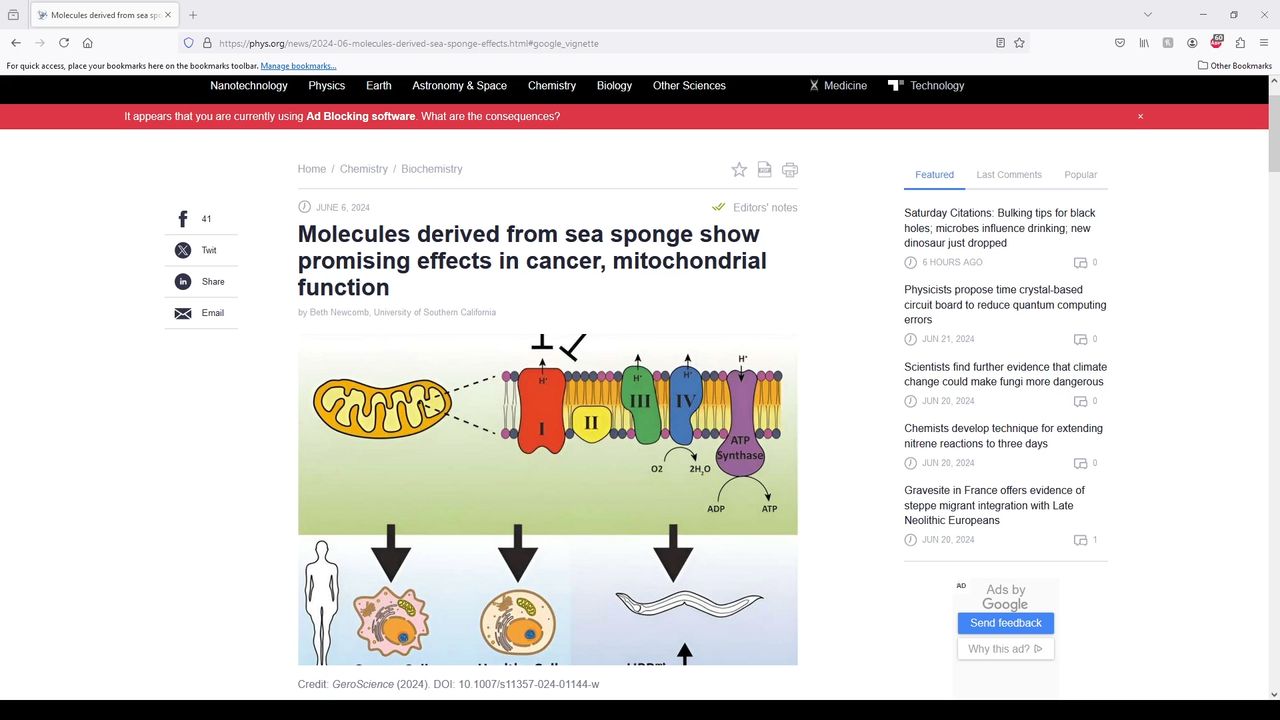This screenshot has height=720, width=1280.
Task: Open the Chemistry menu in the navigation bar
Action: 552,86
